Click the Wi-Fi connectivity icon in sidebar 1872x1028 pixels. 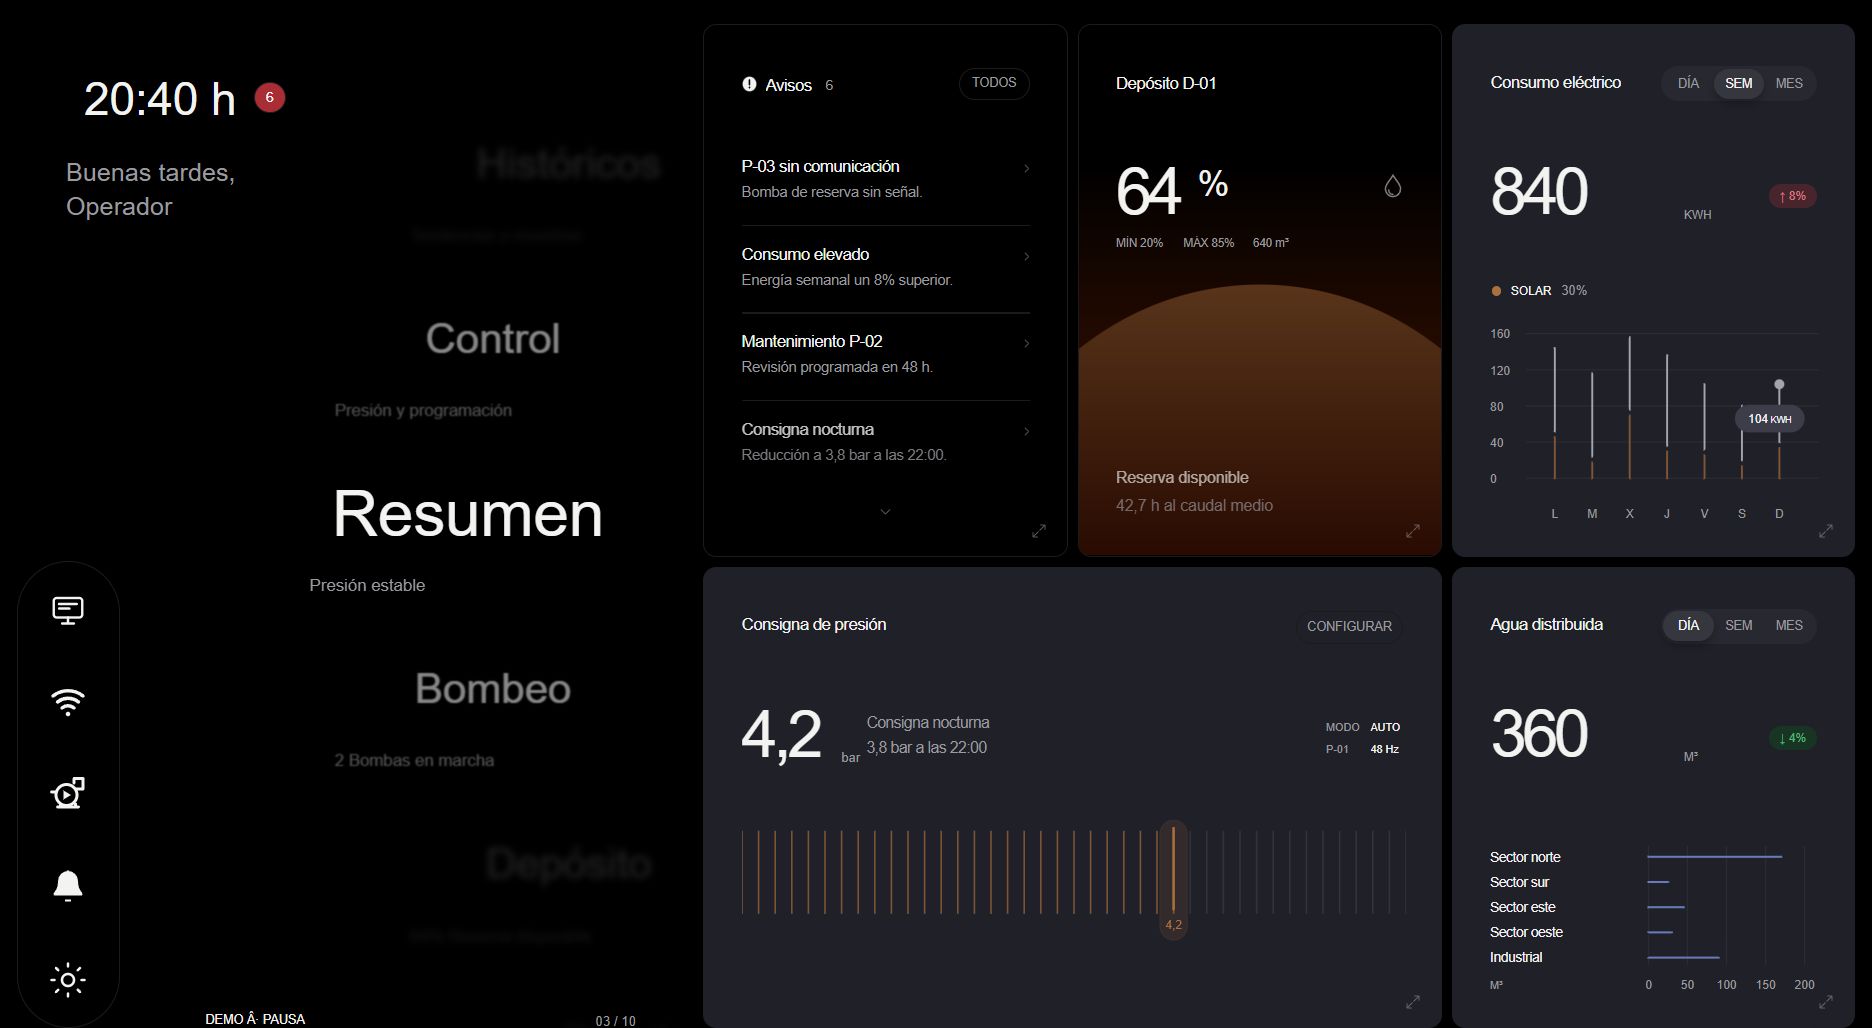(x=68, y=702)
